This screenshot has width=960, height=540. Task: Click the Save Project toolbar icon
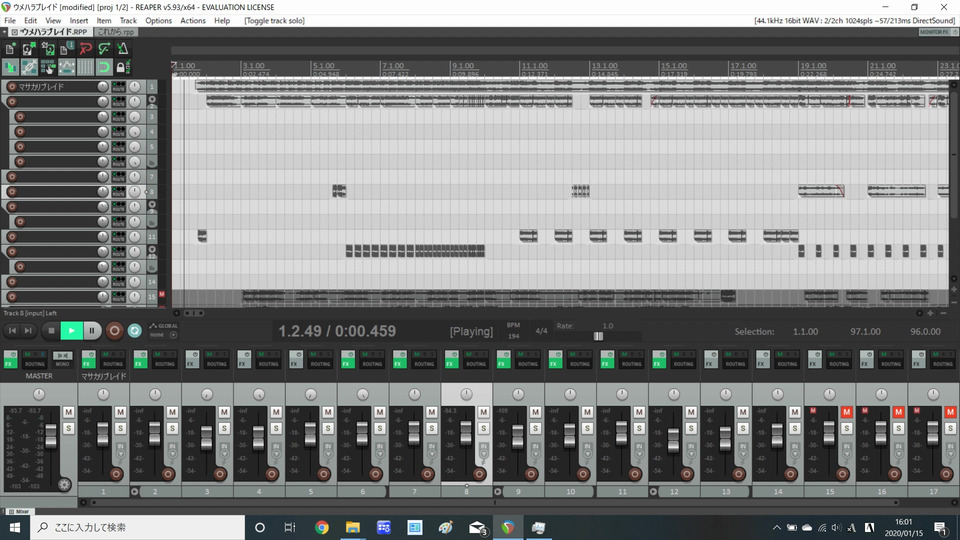pos(48,49)
